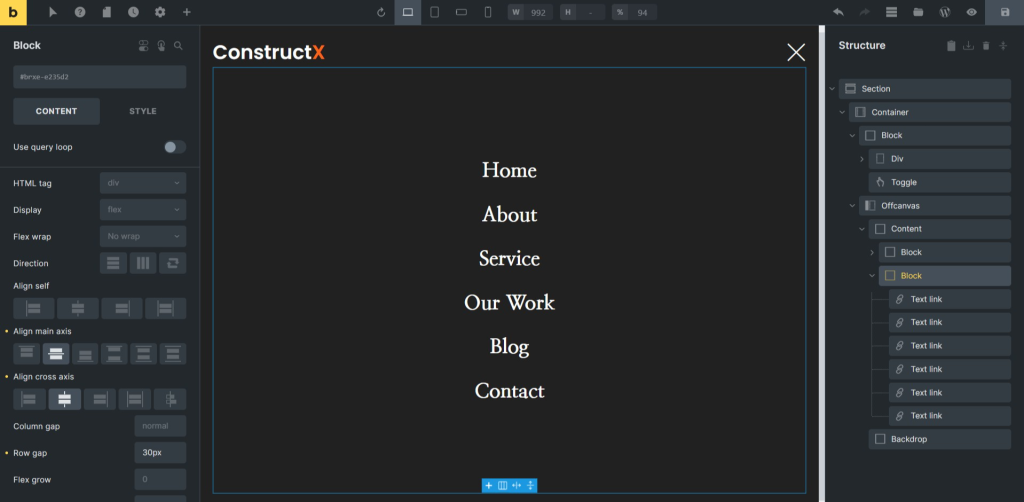Collapse the Section tree chevron

pyautogui.click(x=832, y=89)
